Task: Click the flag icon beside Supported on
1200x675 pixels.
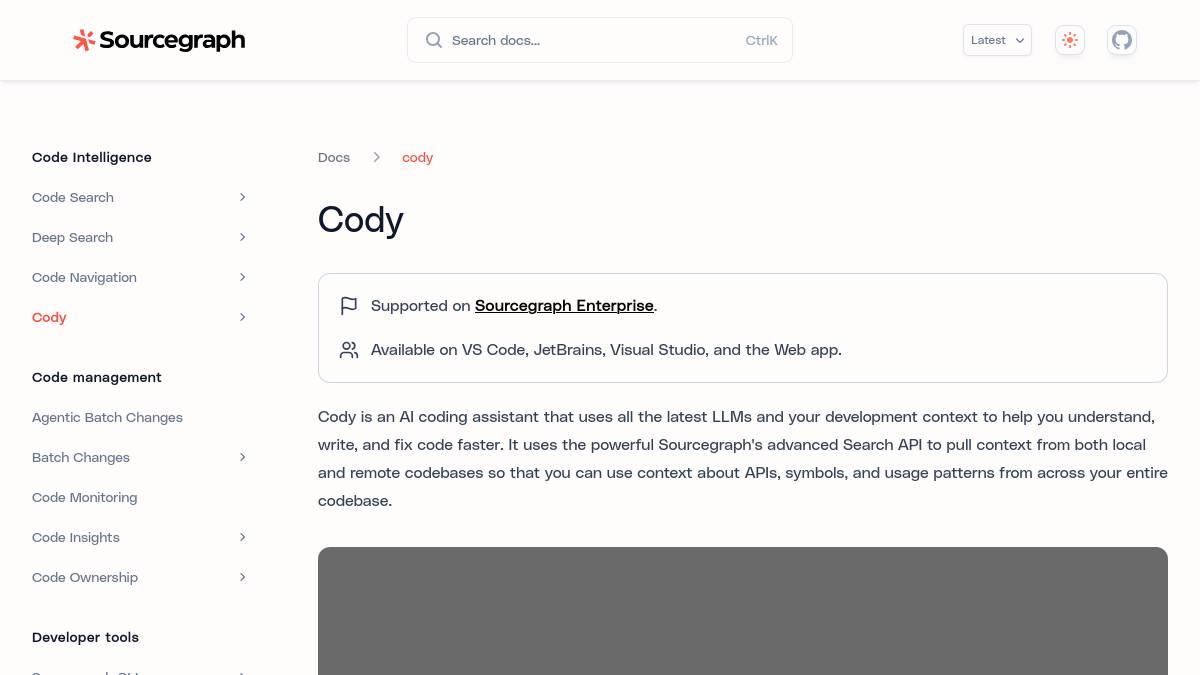Action: 349,306
